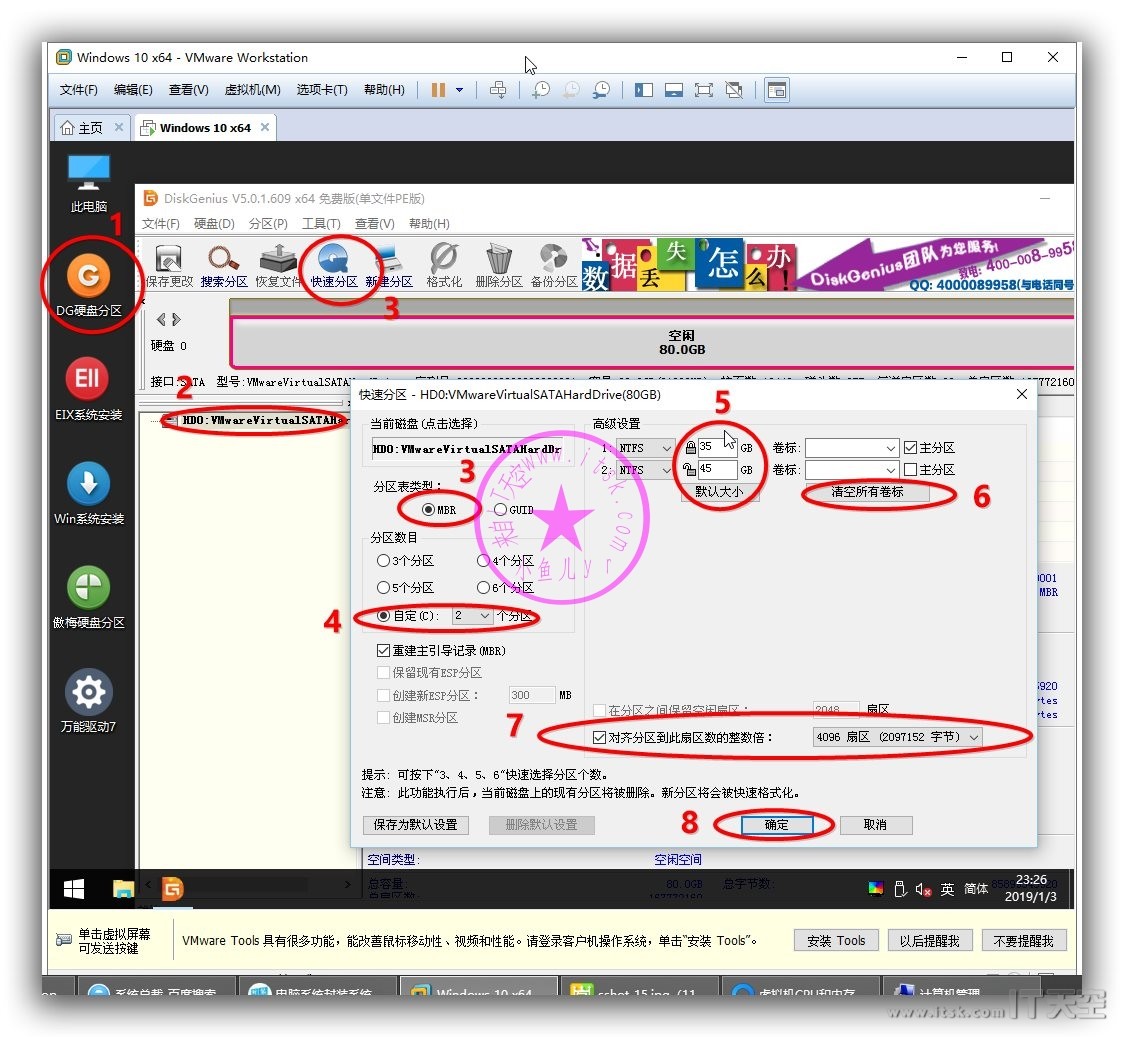The width and height of the screenshot is (1124, 1037).
Task: Click the 快速分区 toolbar icon
Action: (x=333, y=266)
